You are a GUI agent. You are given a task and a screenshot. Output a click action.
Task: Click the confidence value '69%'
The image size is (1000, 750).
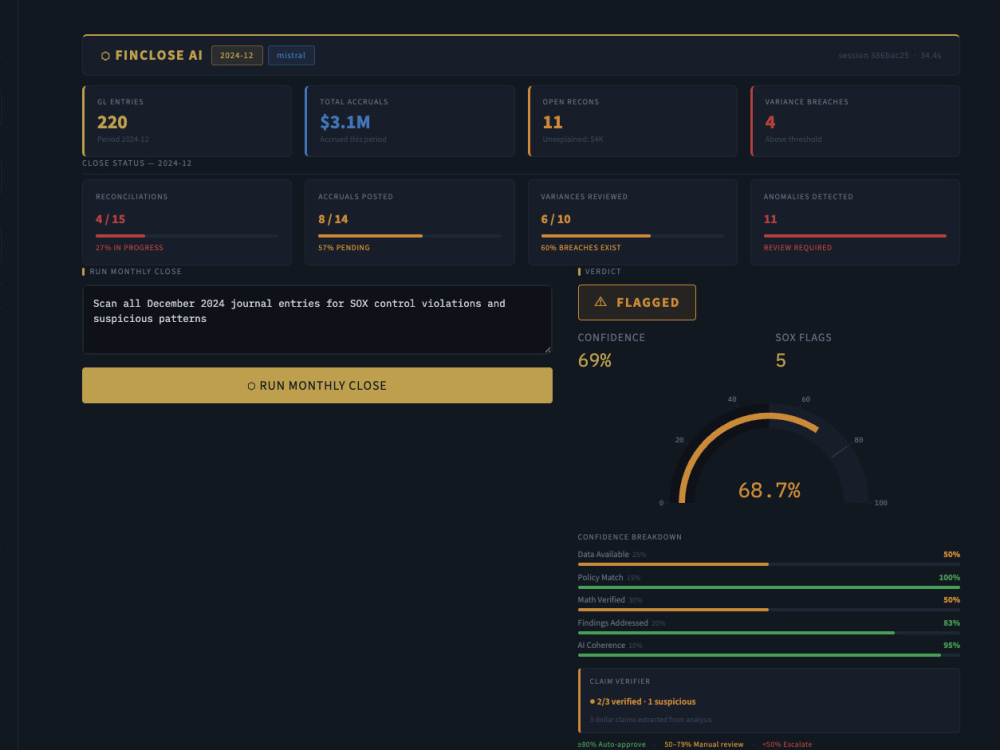click(x=594, y=360)
